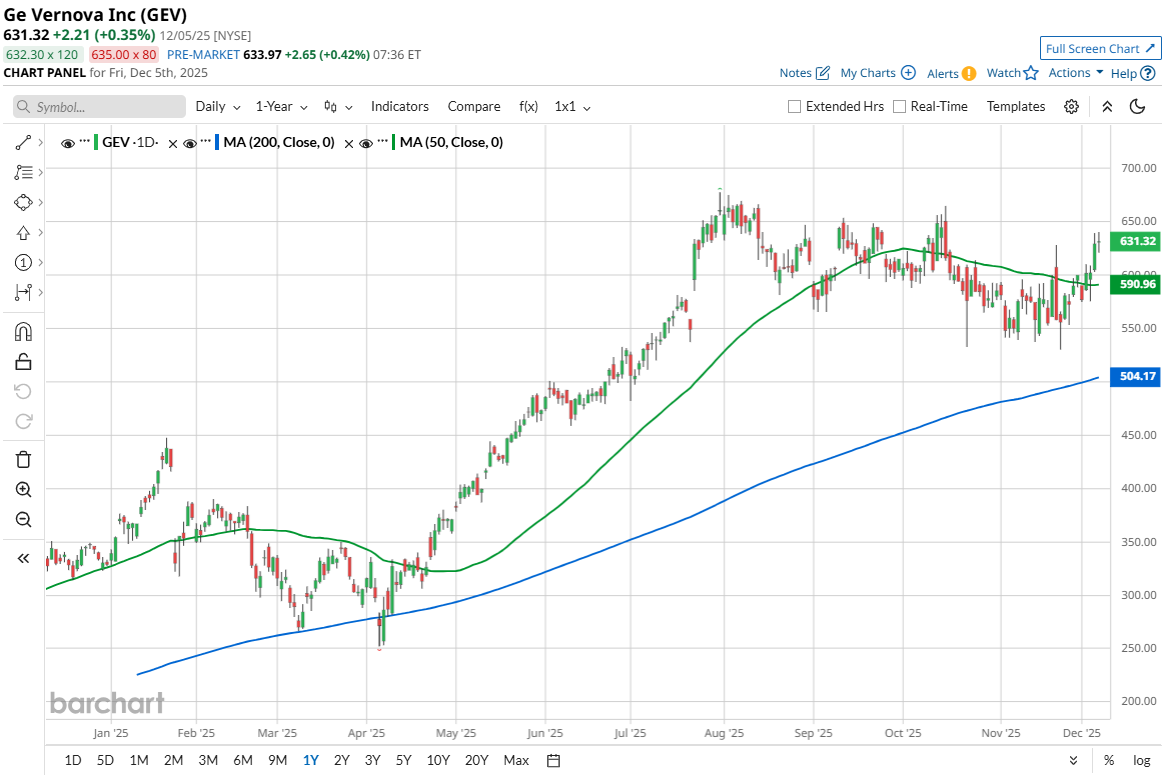Click the blue MA 200 color swatch

217,143
